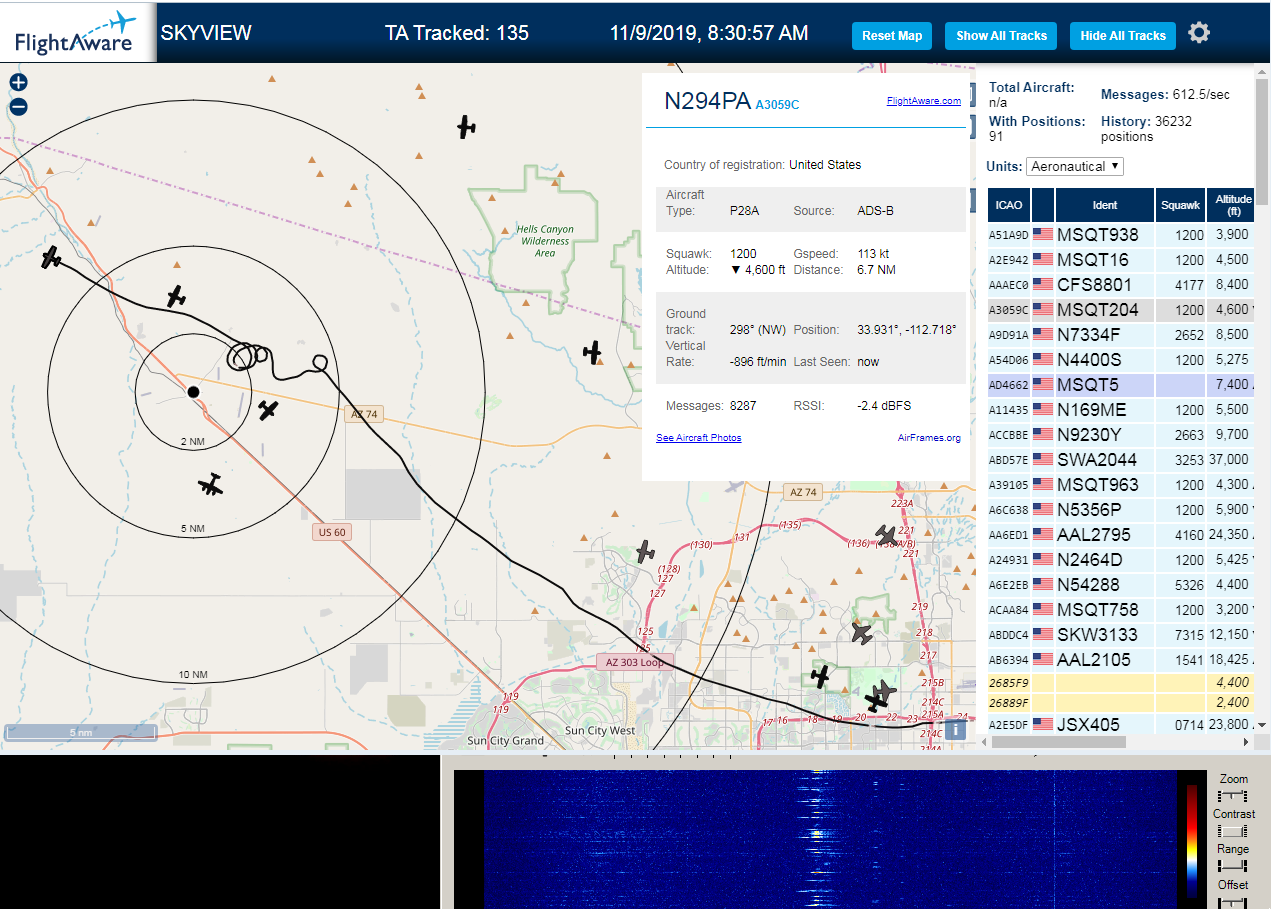The width and height of the screenshot is (1271, 909).
Task: Open See Aircraft Photos link
Action: click(699, 438)
